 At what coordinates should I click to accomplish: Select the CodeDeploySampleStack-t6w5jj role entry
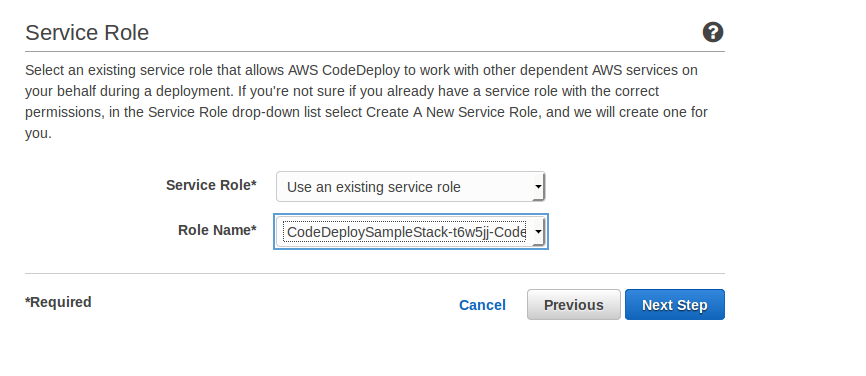click(x=406, y=232)
